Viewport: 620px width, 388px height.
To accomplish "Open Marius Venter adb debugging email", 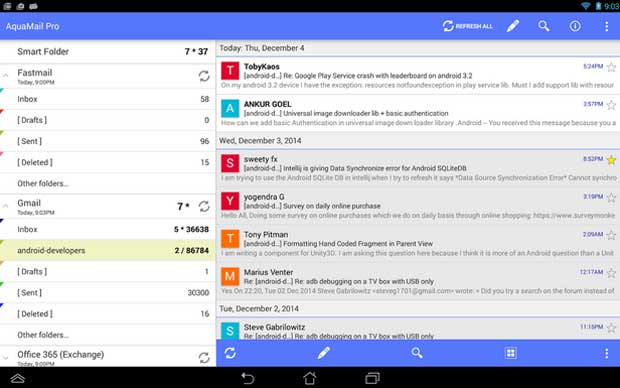I will [418, 281].
